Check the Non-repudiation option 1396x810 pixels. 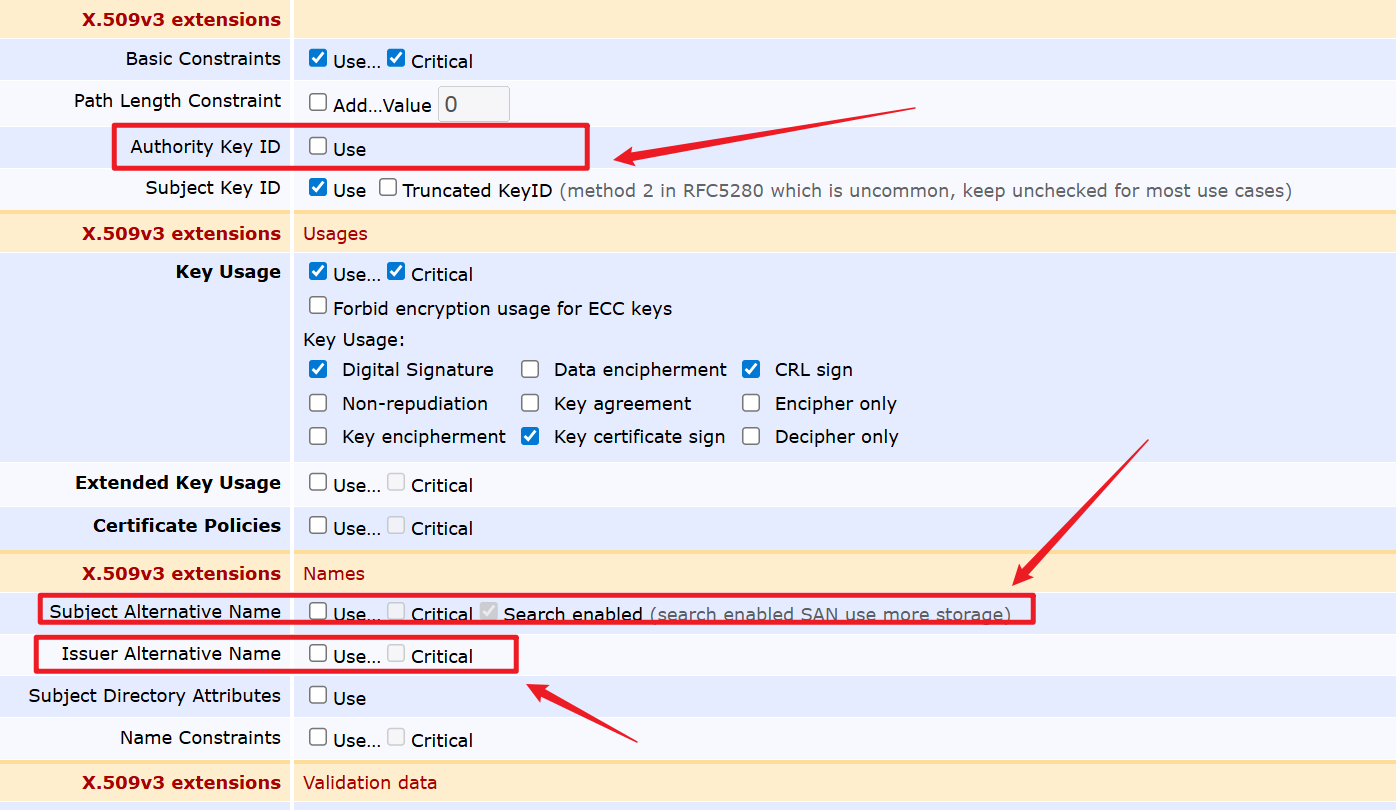tap(318, 403)
